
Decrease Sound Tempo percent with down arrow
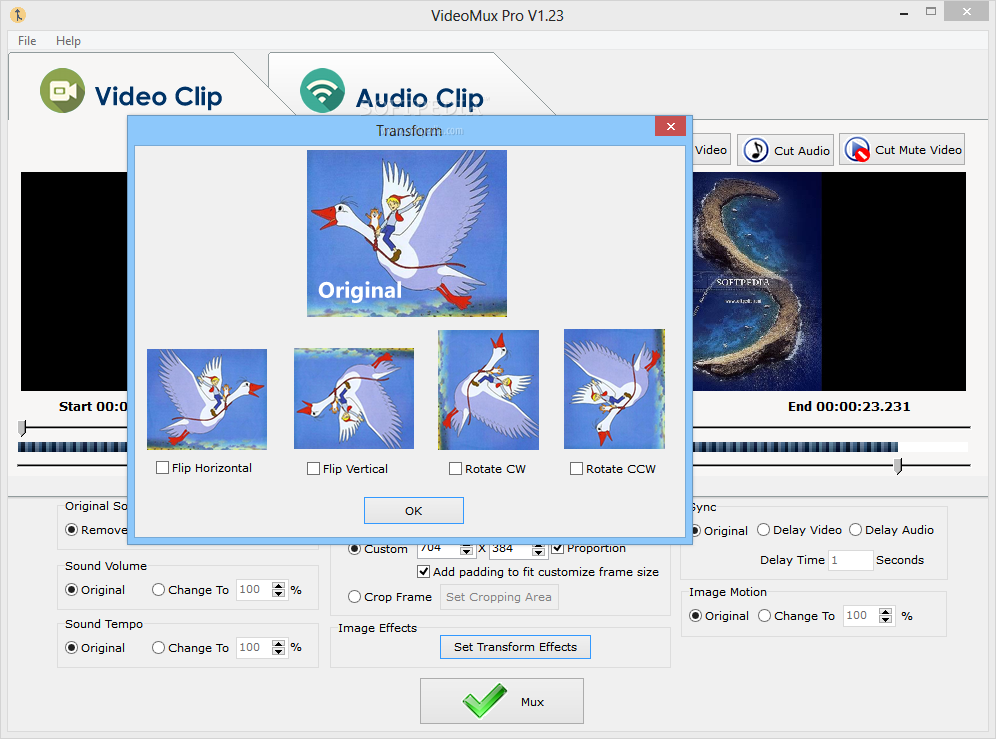pos(278,651)
